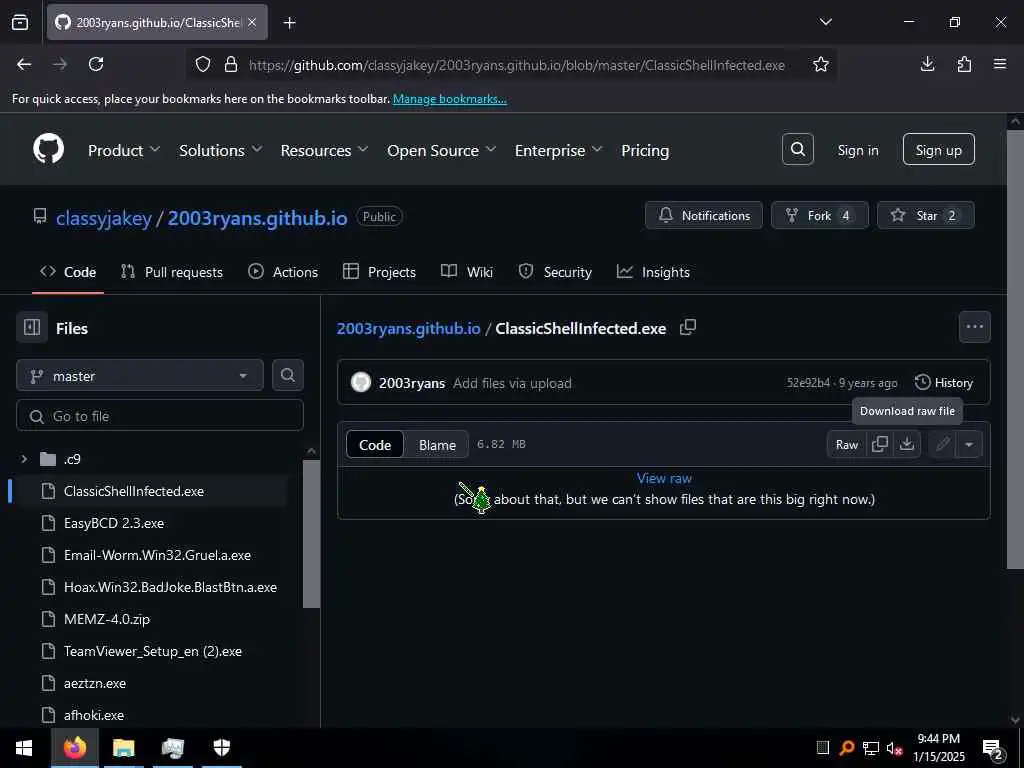Open File Explorer from the taskbar
This screenshot has width=1024, height=768.
(123, 748)
